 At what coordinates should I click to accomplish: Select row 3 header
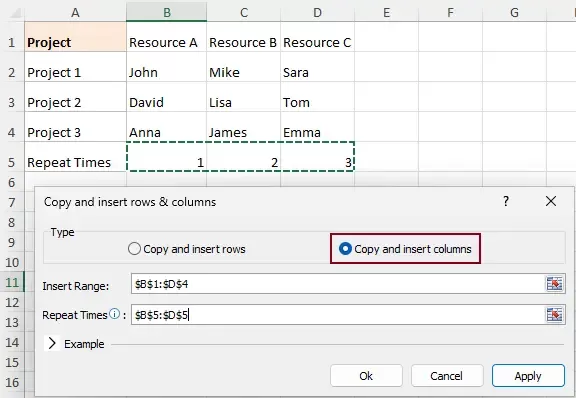click(x=12, y=97)
